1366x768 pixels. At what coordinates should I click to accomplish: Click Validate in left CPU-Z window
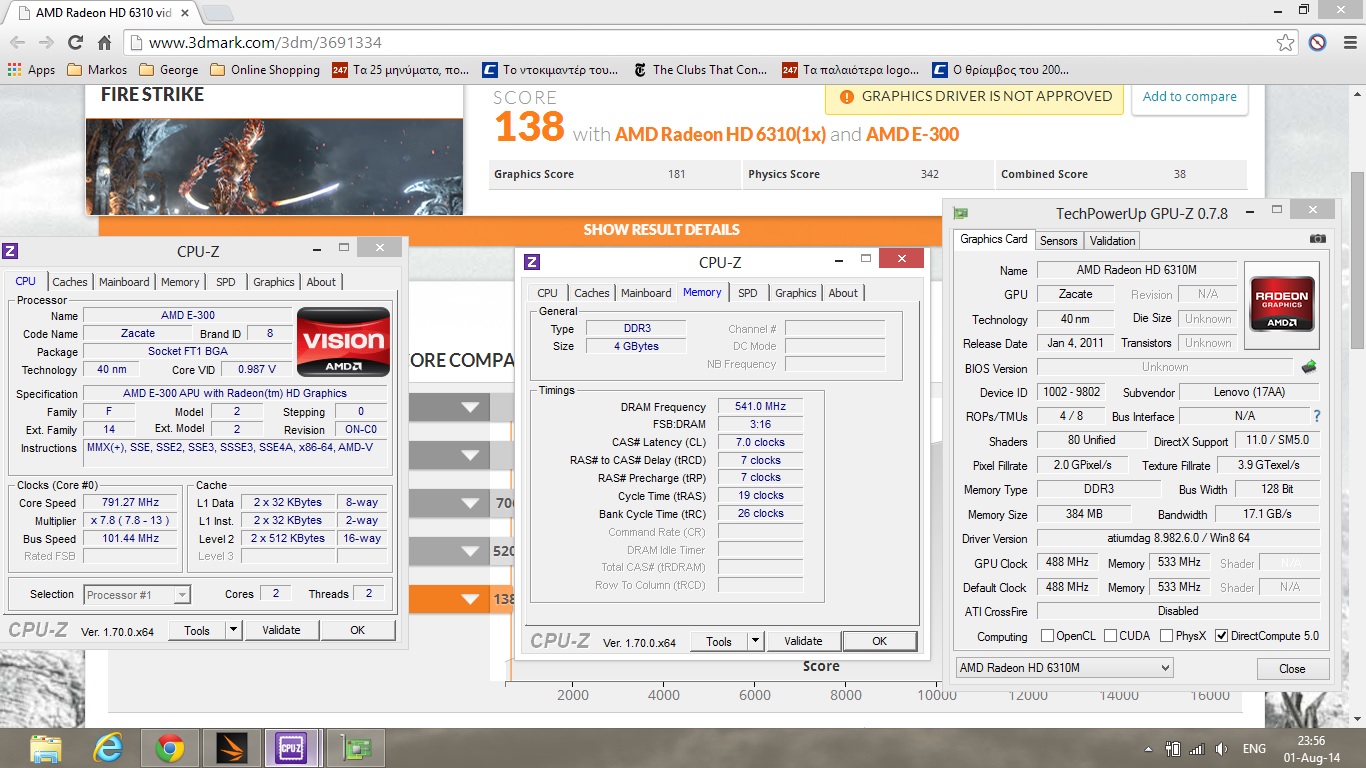281,630
